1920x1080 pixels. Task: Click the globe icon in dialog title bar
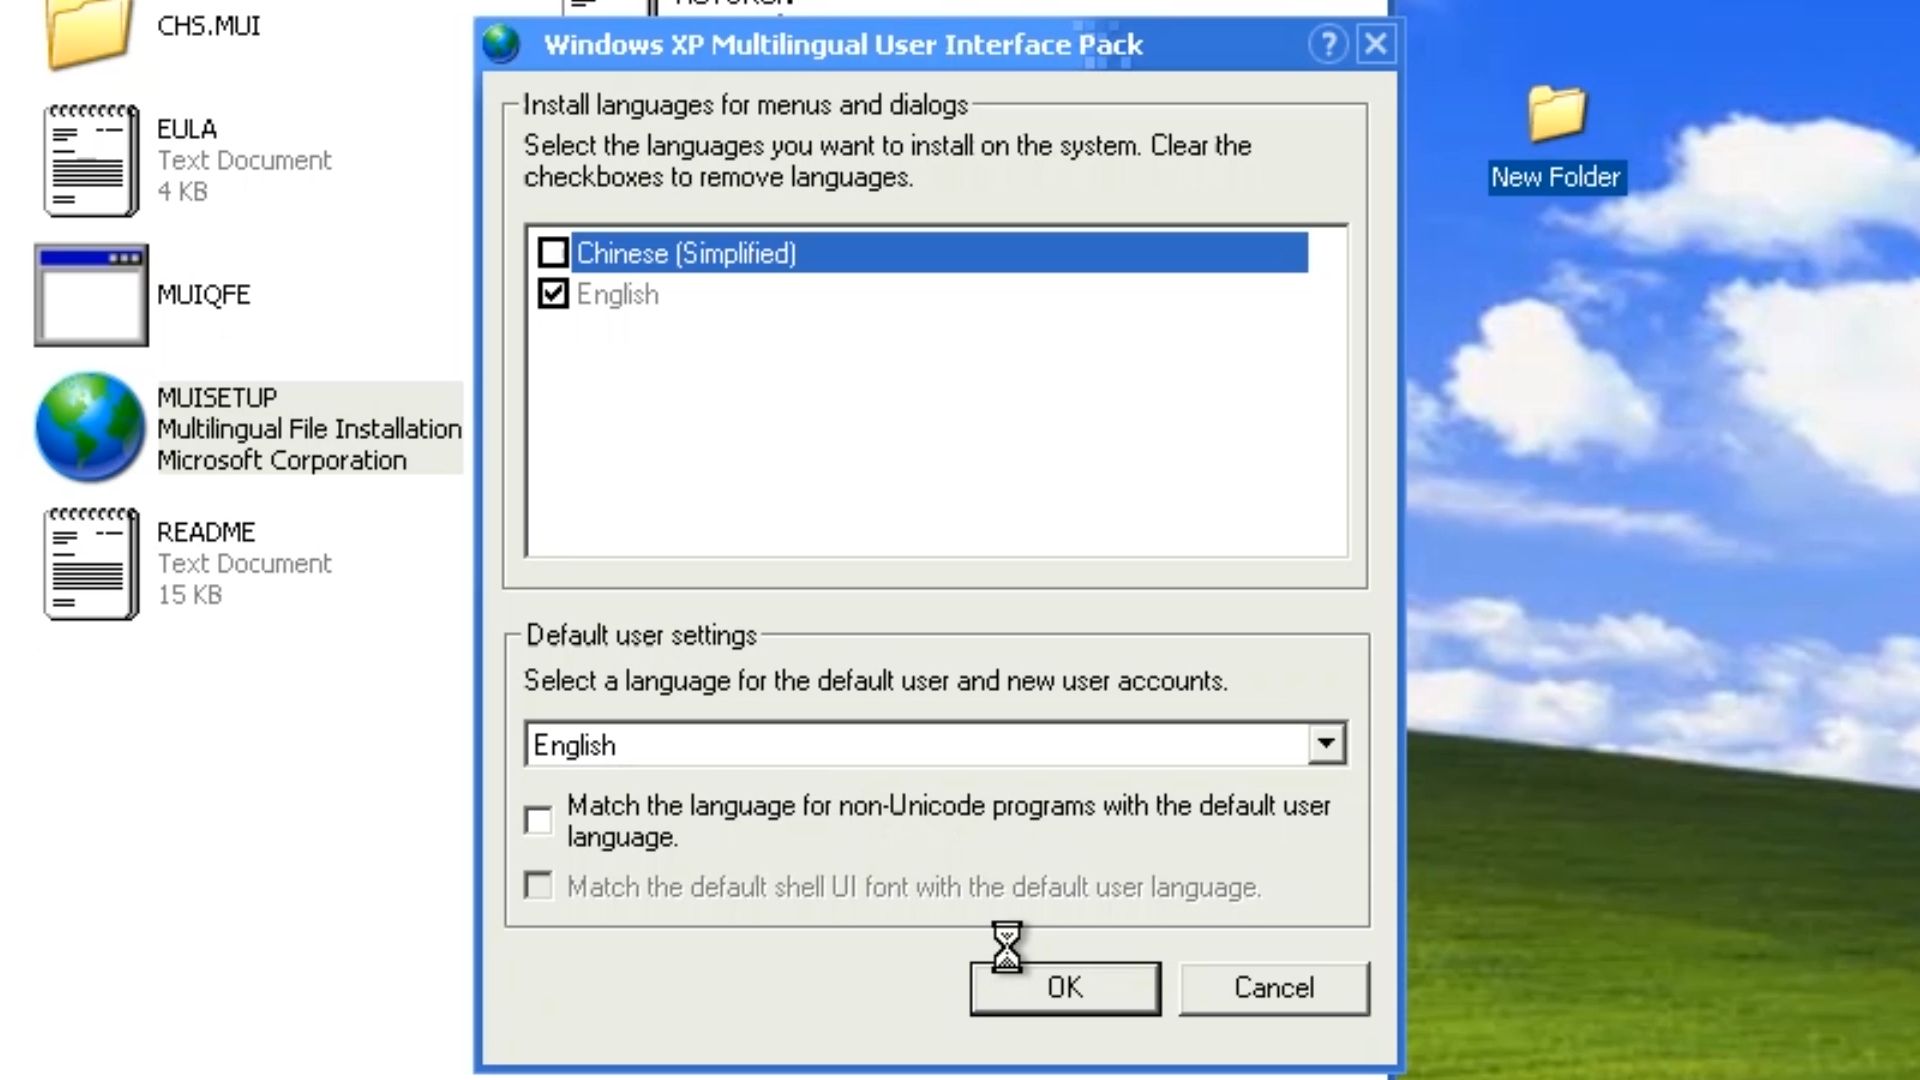pyautogui.click(x=501, y=44)
